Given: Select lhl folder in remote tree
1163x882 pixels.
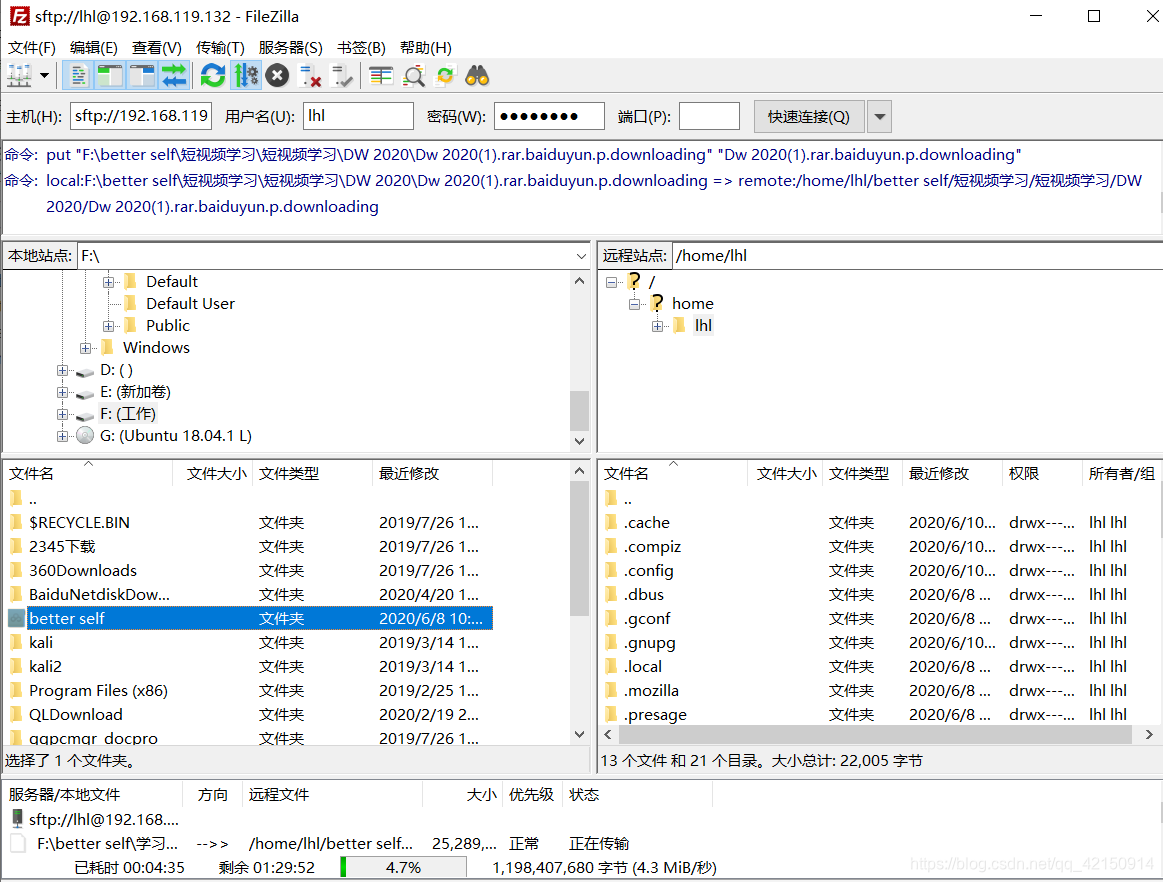Looking at the screenshot, I should coord(703,326).
